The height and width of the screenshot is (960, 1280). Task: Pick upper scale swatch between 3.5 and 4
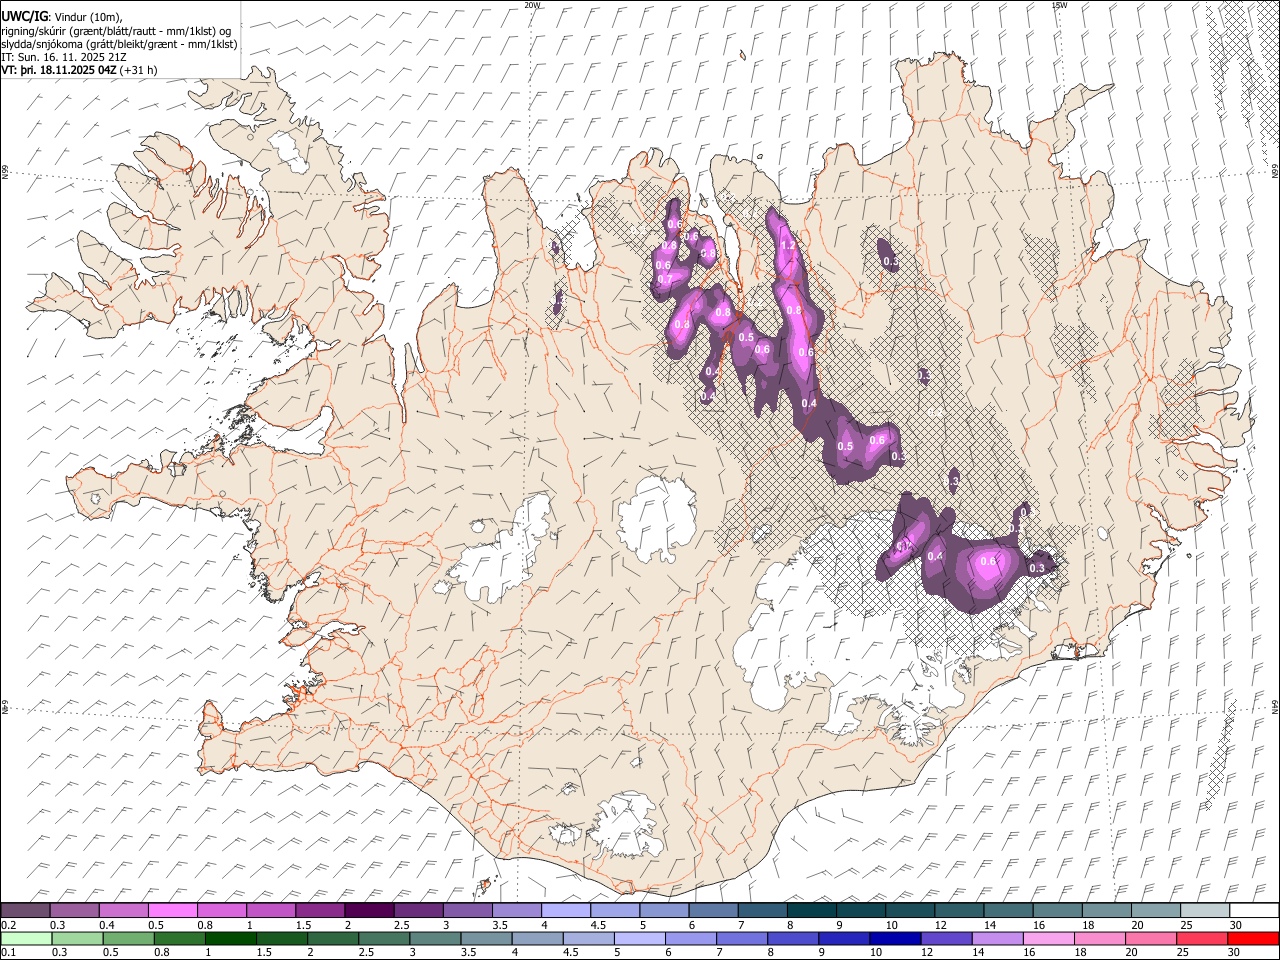pos(517,910)
